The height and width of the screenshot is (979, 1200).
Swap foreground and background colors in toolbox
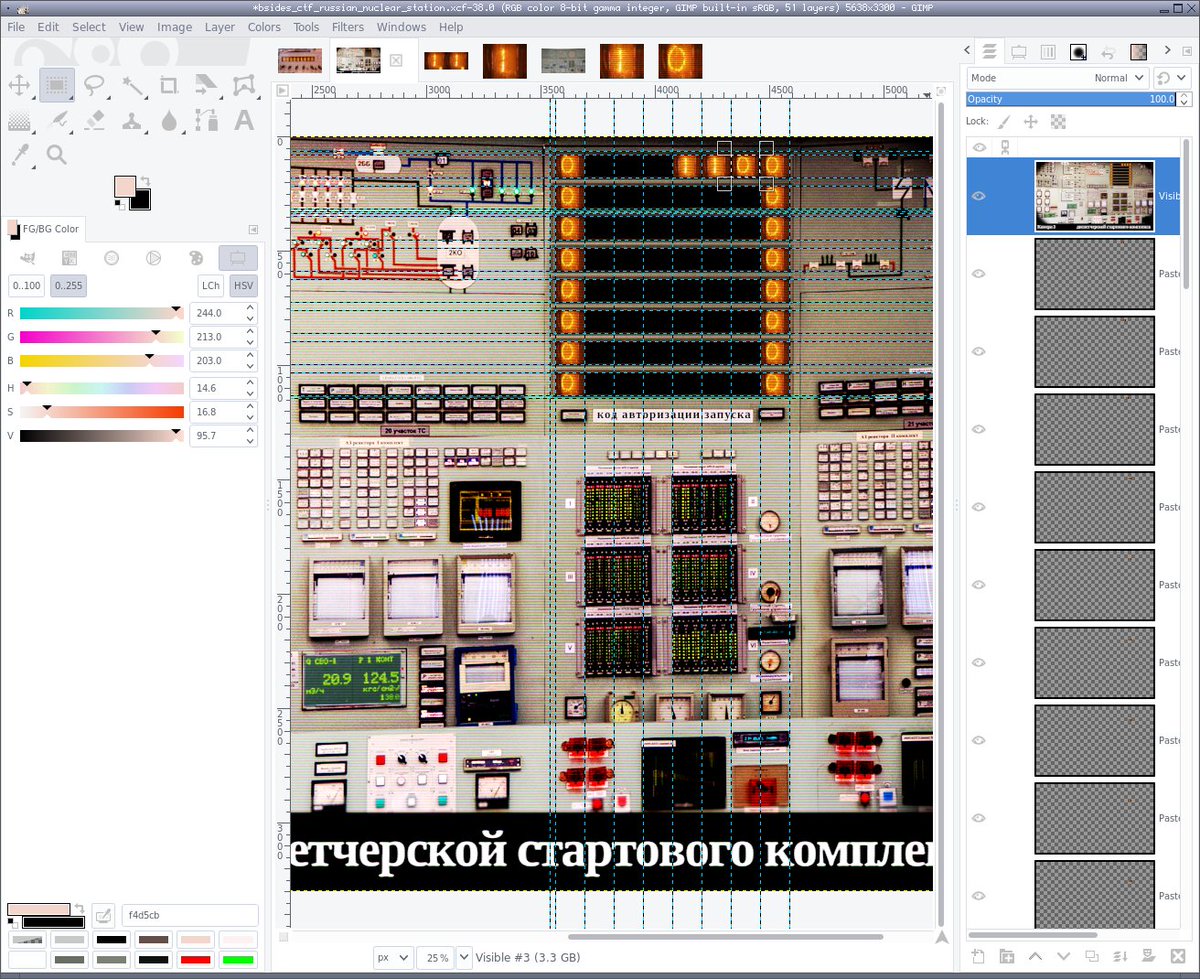146,181
